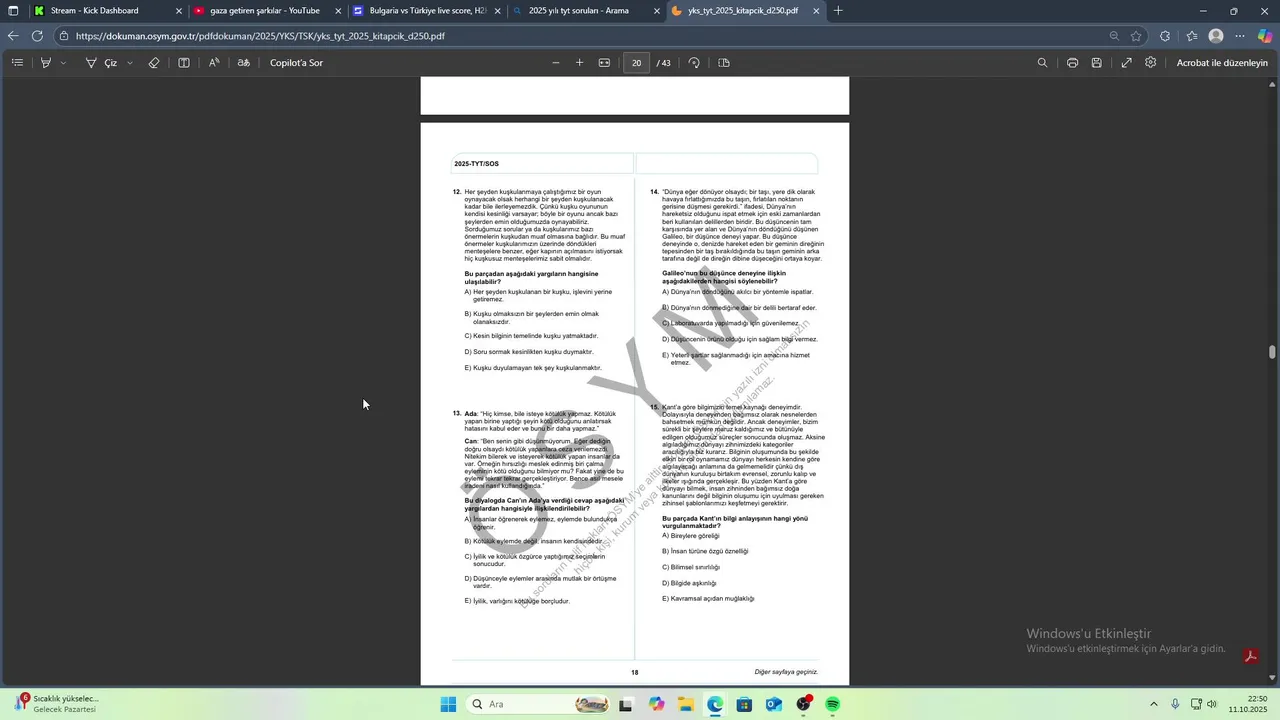Open PDF viewer settings gear

(x=1151, y=63)
